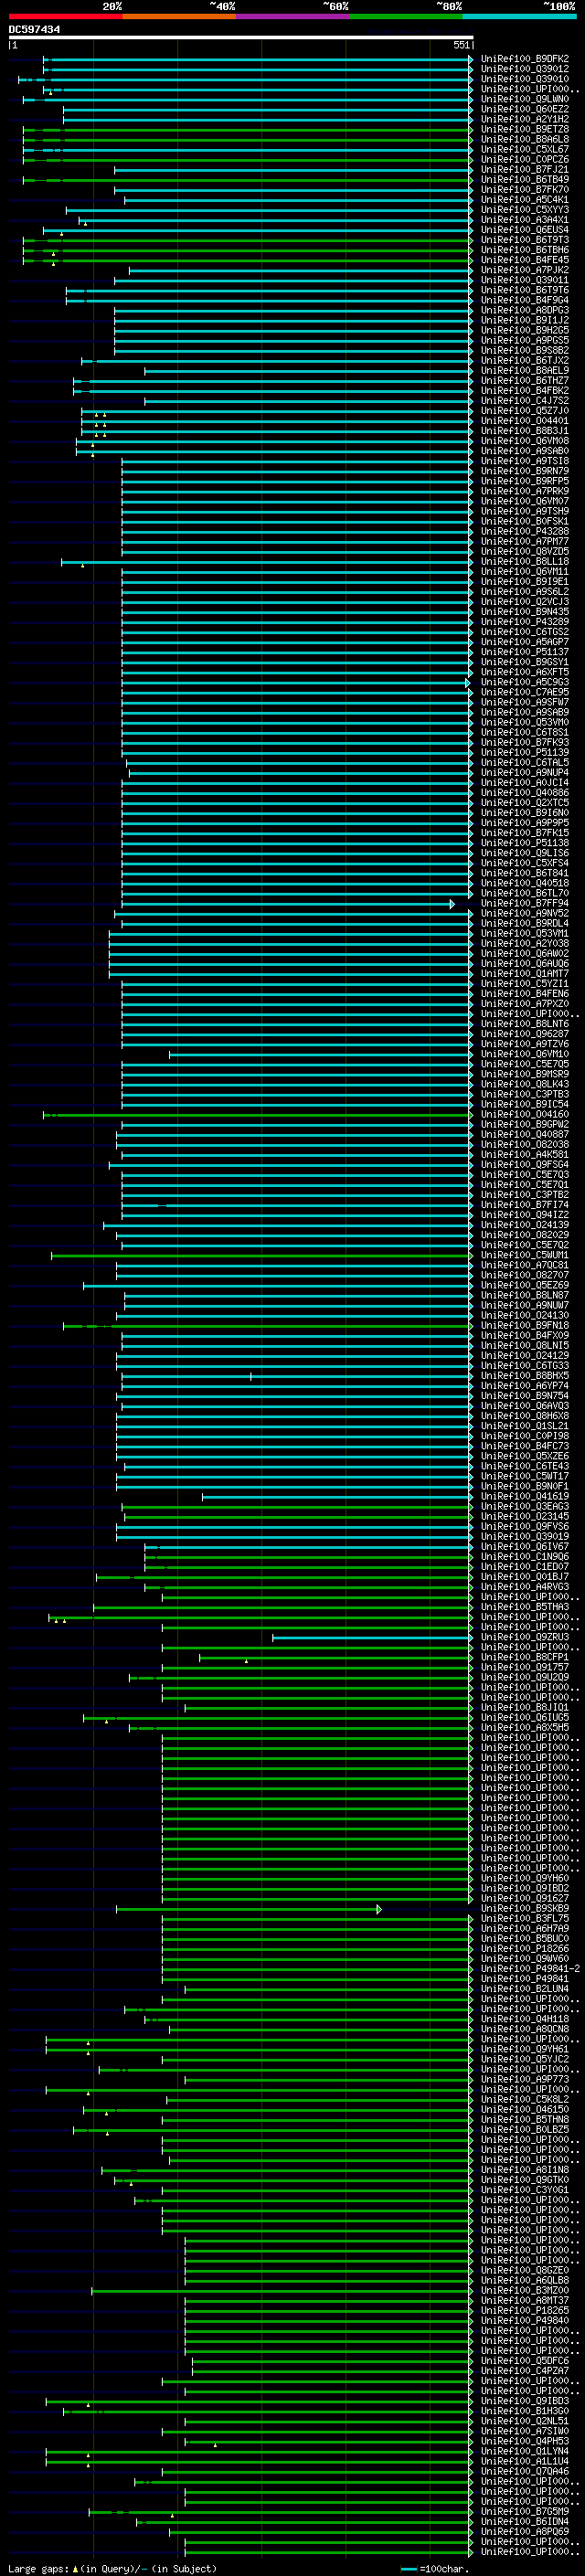Click hit label UniRef100_Q01BJ7
585x2576 pixels.
(525, 1577)
